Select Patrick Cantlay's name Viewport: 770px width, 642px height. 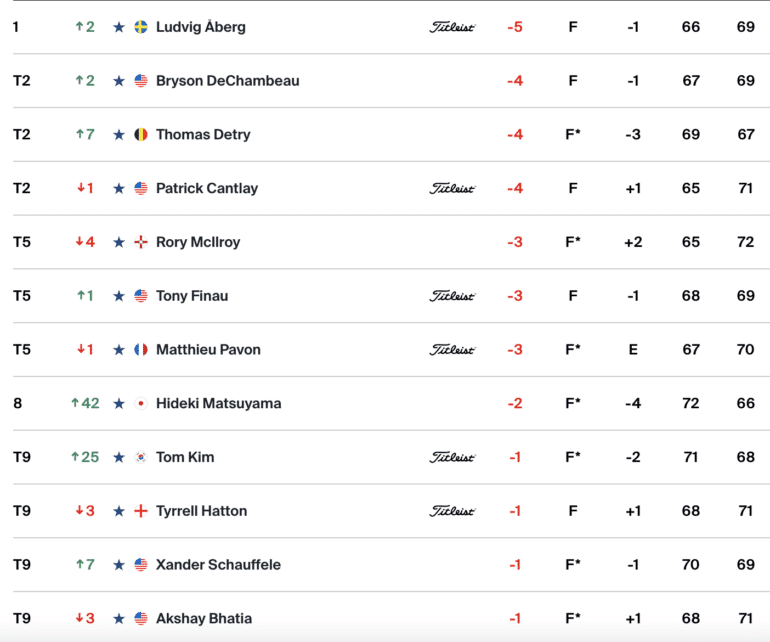(207, 189)
